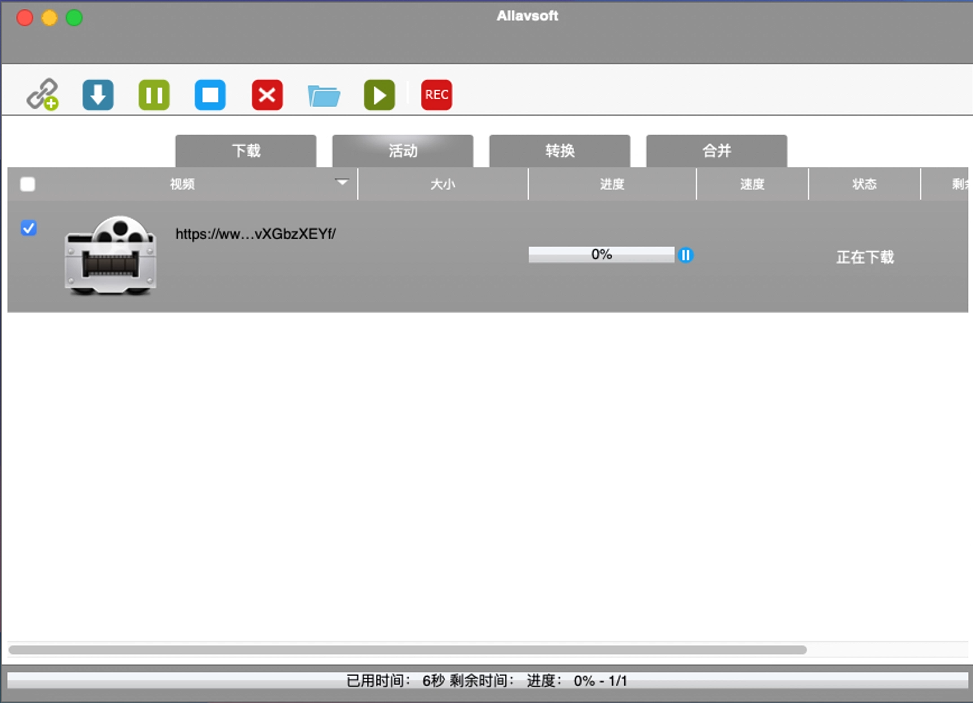This screenshot has height=703, width=973.
Task: Open the download folder icon
Action: [x=324, y=96]
